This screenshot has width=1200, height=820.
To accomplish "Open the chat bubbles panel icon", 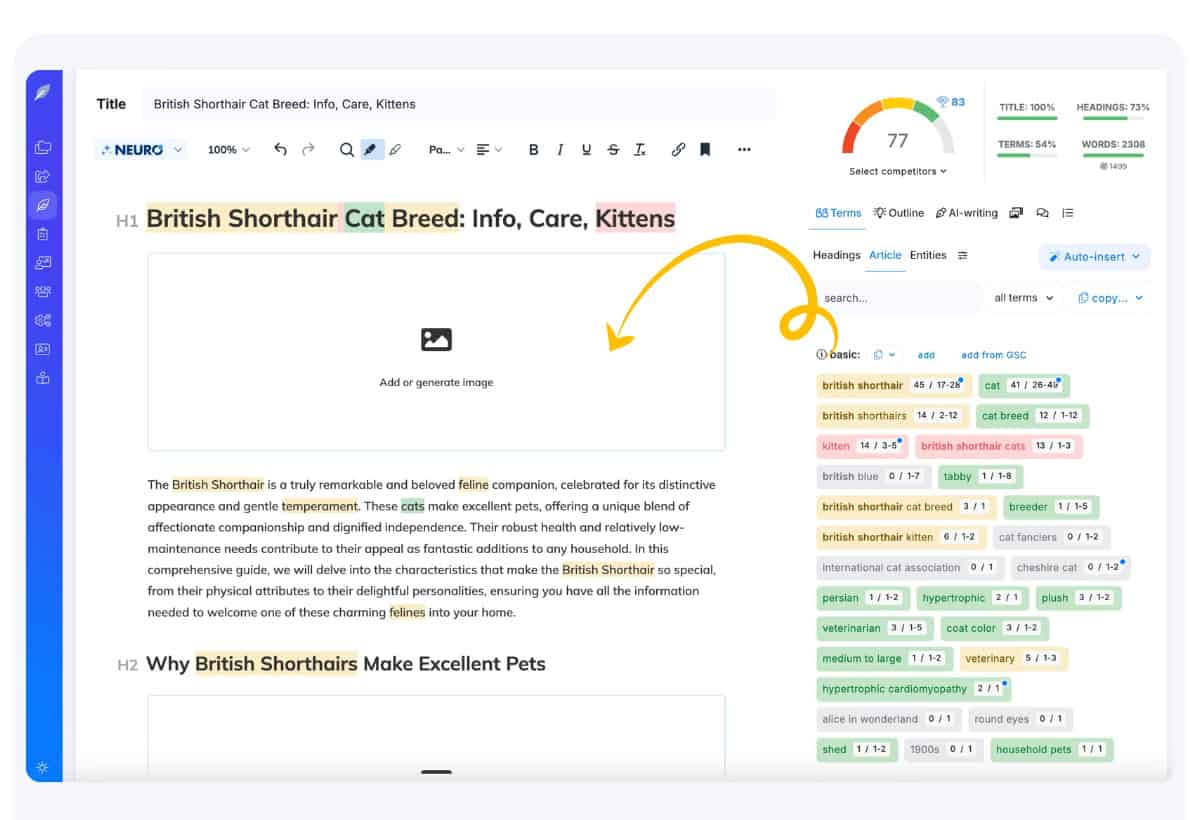I will [x=1042, y=213].
